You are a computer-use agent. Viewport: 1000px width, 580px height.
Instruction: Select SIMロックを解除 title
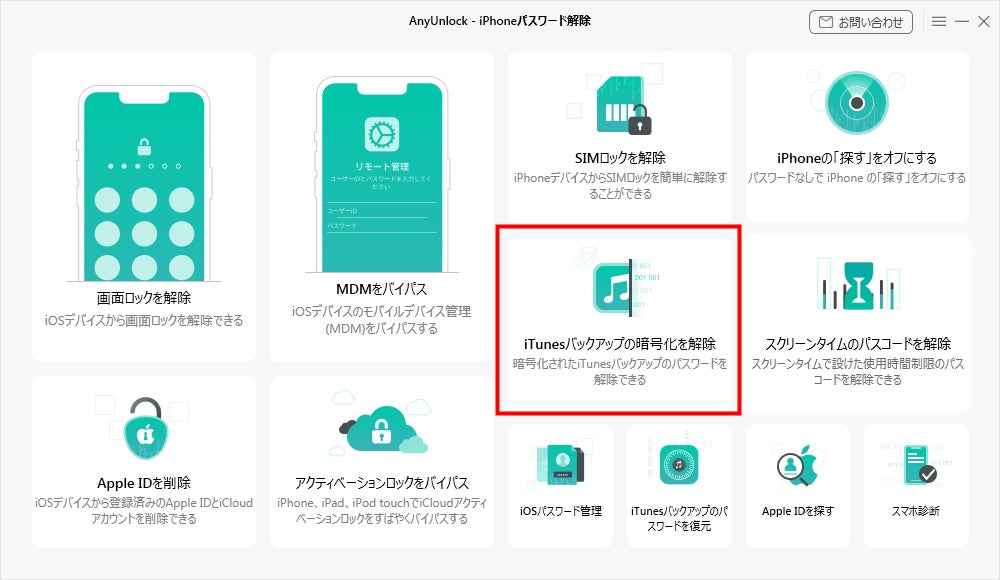[x=620, y=158]
